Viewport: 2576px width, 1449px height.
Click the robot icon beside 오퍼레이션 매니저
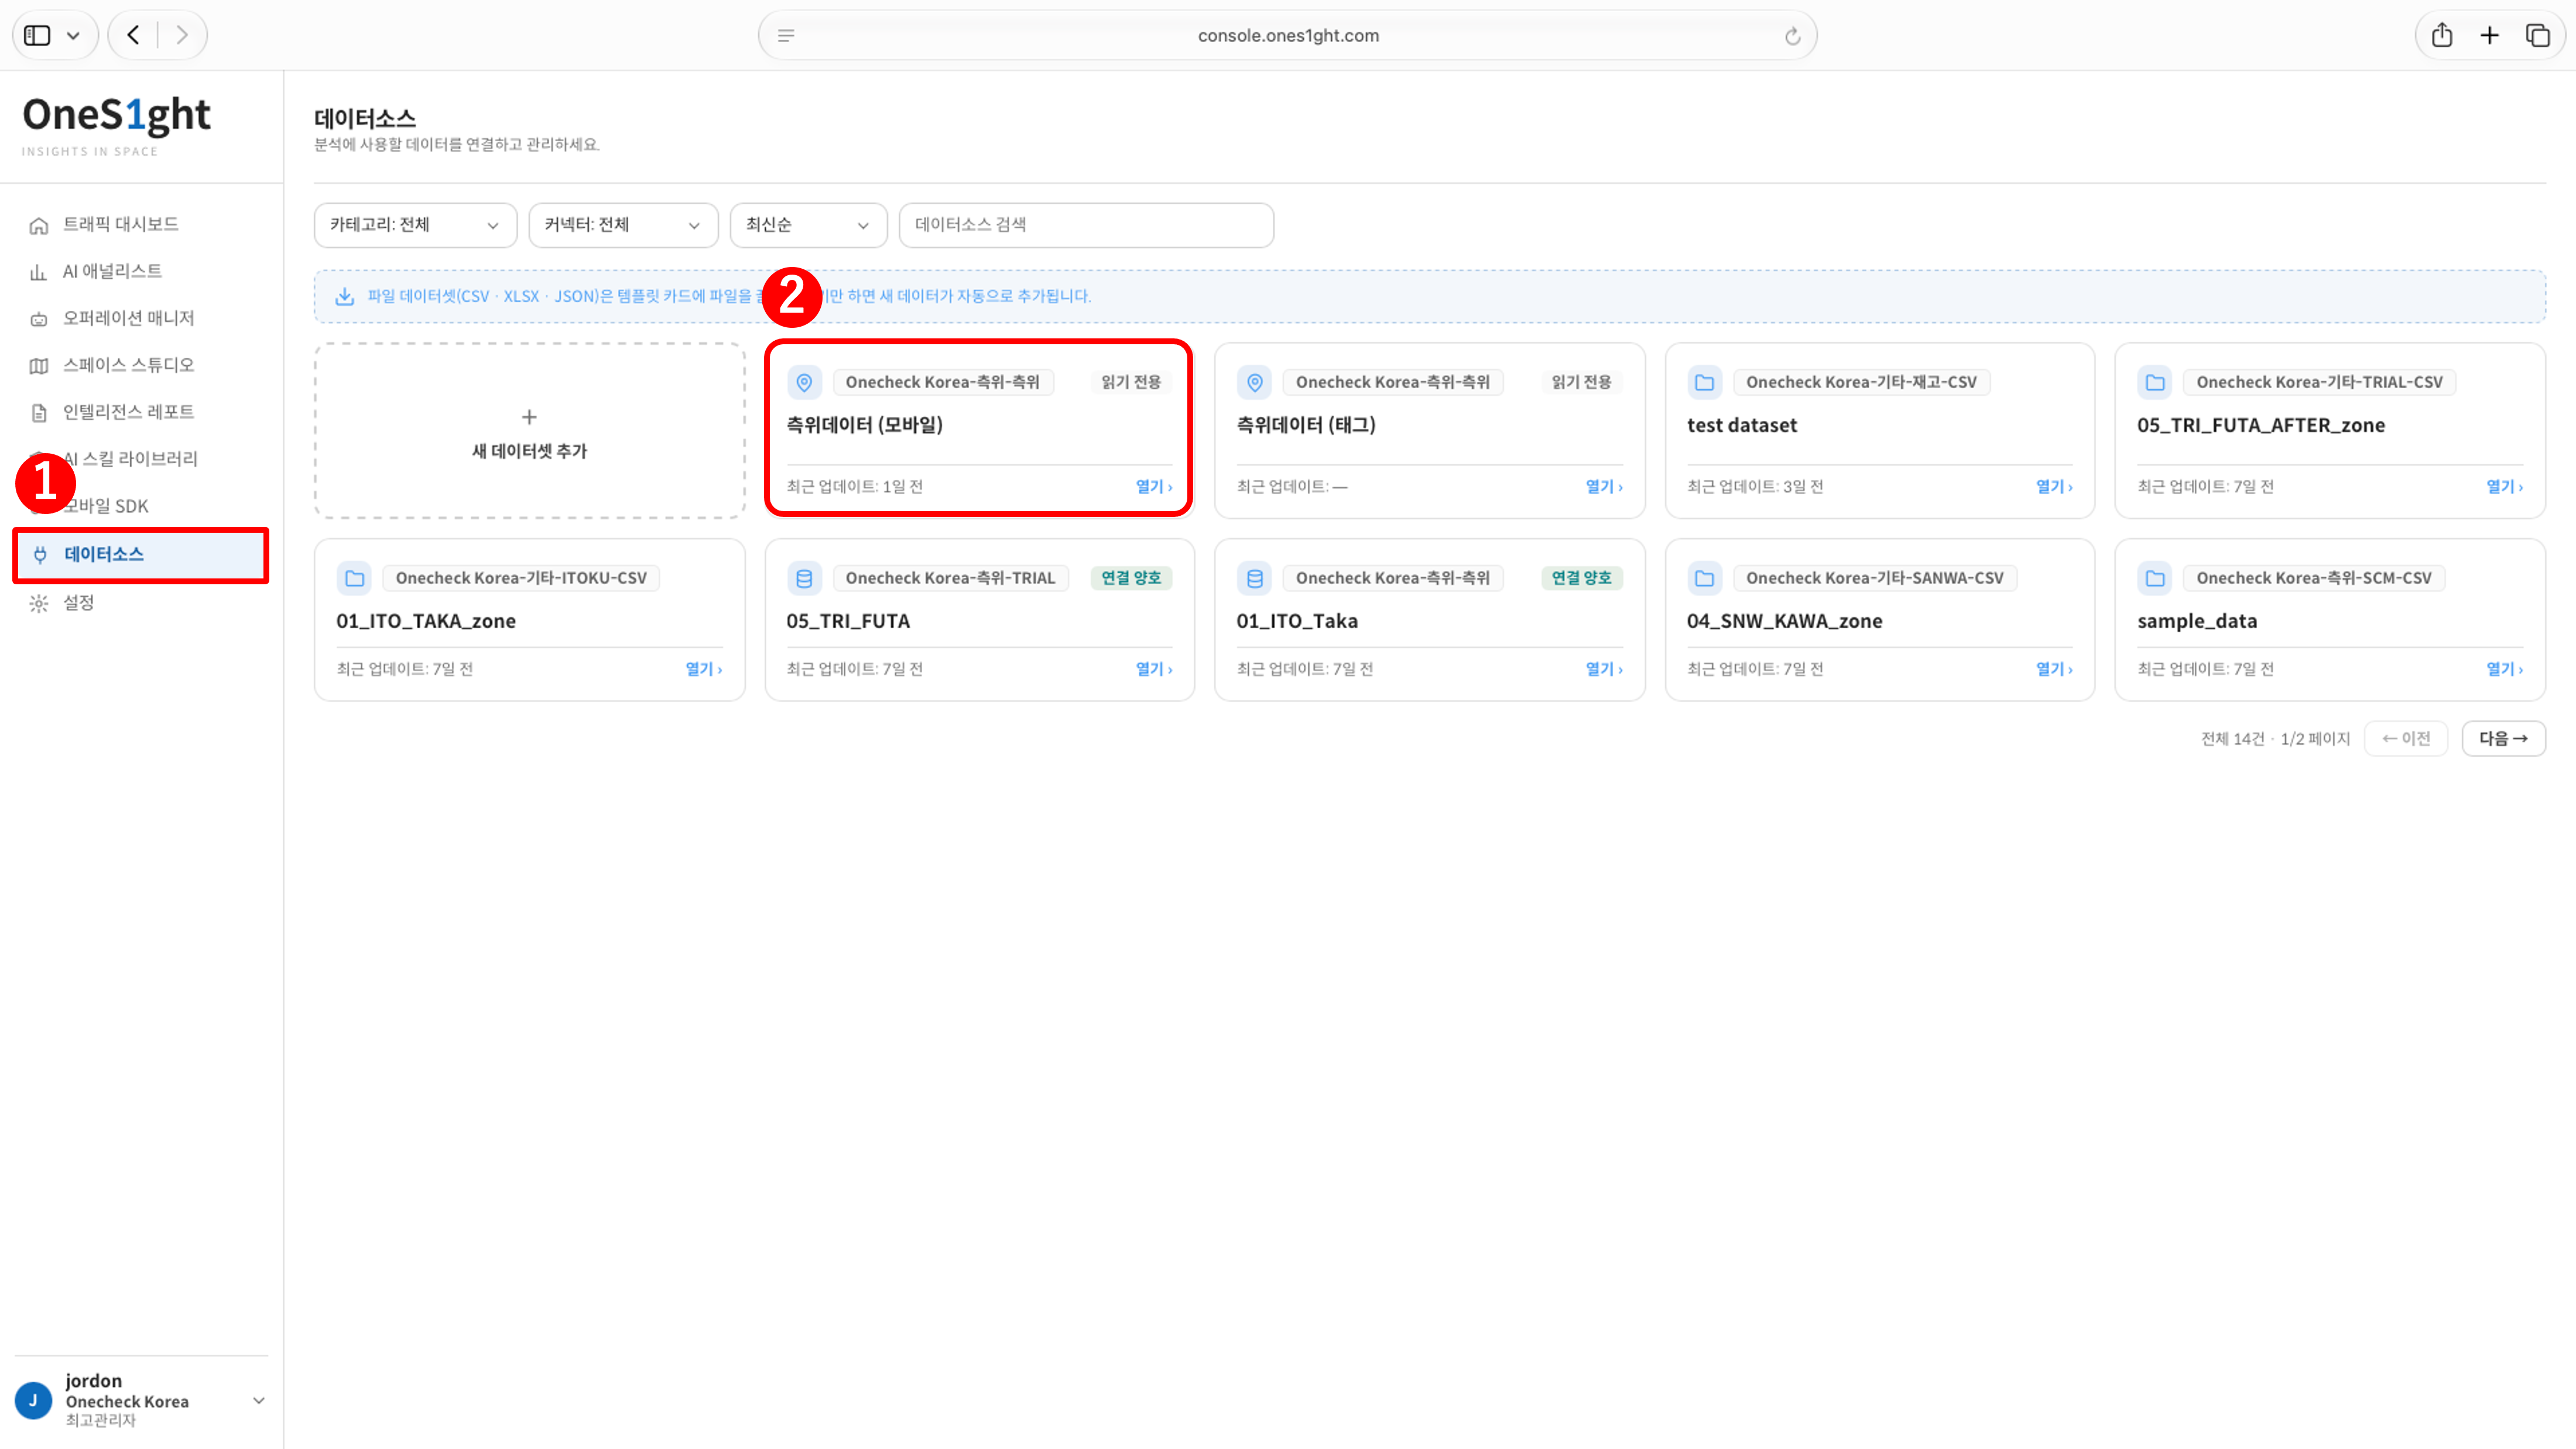[x=39, y=319]
